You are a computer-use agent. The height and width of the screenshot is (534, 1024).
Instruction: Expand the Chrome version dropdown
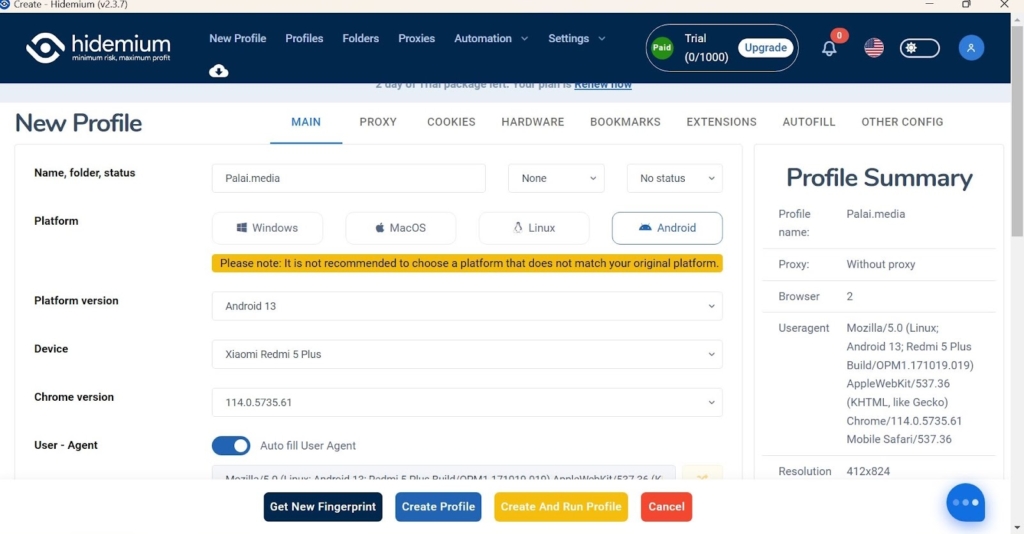[x=467, y=402]
